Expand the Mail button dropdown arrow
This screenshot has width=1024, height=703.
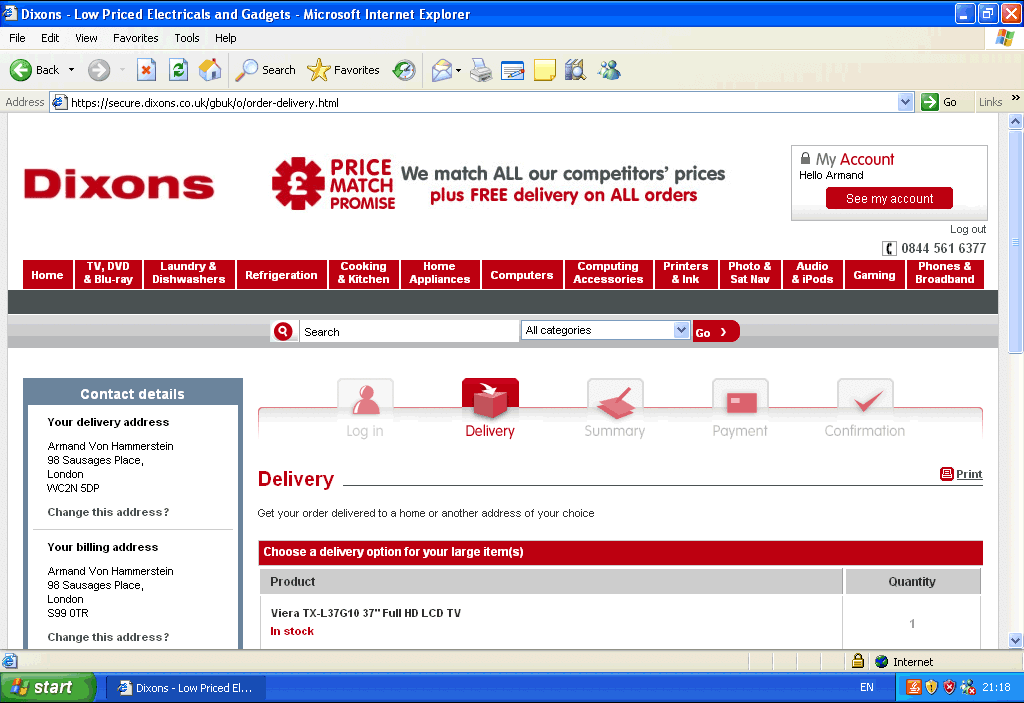458,70
